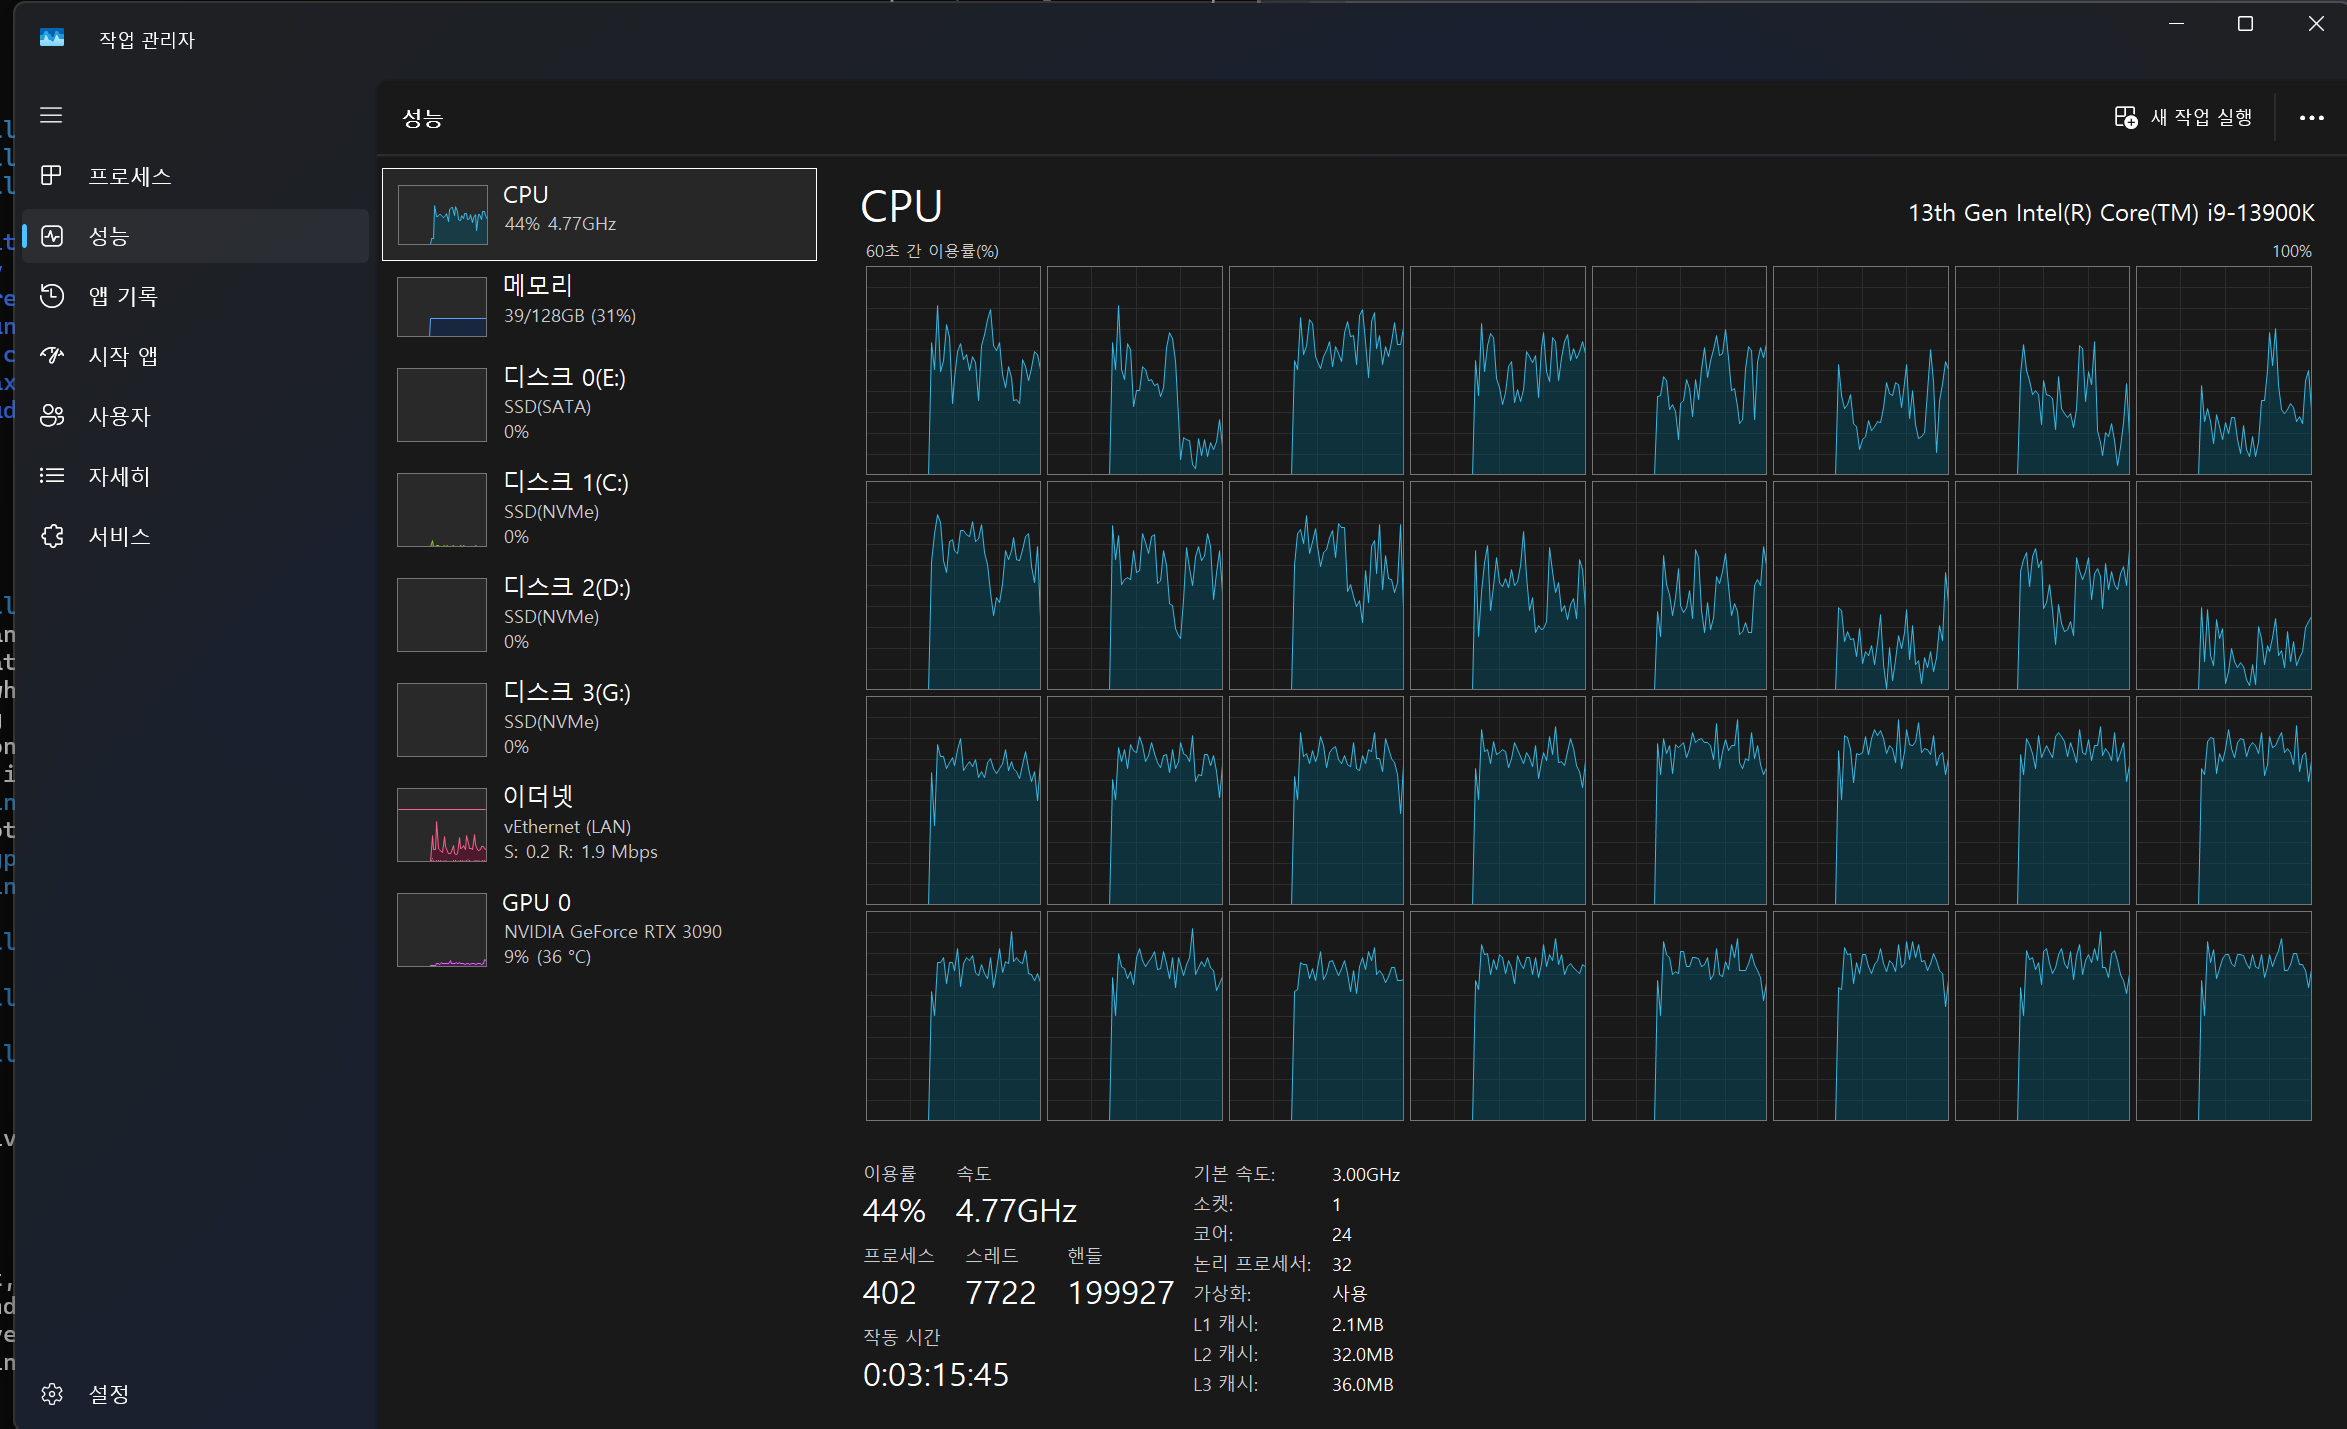The image size is (2347, 1429).
Task: Open the 프로세스 (Processes) page icon
Action: point(51,176)
